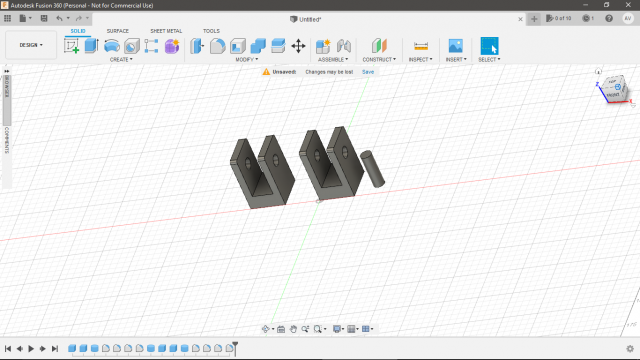Open the COMMENTS side panel
The image size is (640, 360).
(x=7, y=140)
